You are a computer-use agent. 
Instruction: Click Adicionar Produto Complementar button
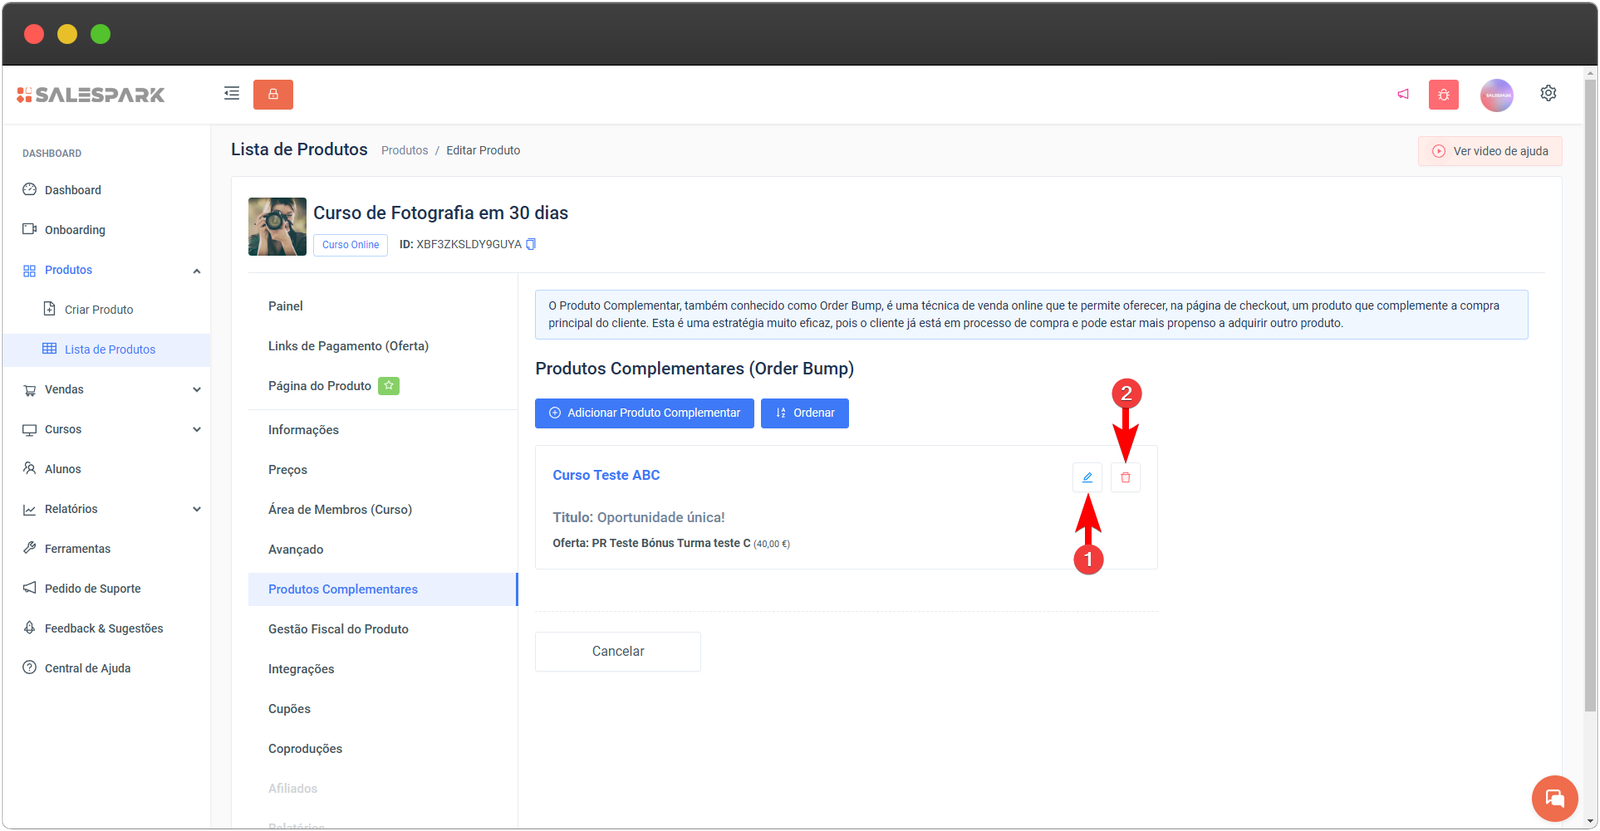[644, 413]
